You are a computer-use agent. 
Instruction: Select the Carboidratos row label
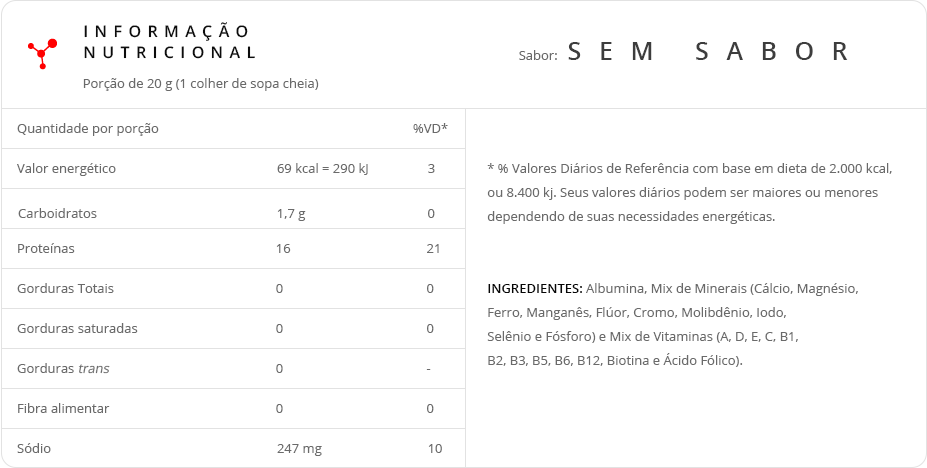coord(57,213)
